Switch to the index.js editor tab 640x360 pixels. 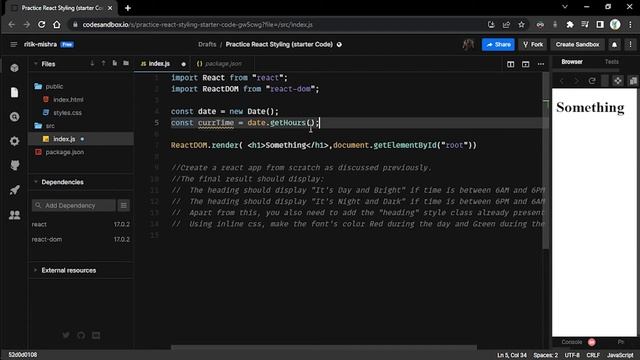pos(159,64)
